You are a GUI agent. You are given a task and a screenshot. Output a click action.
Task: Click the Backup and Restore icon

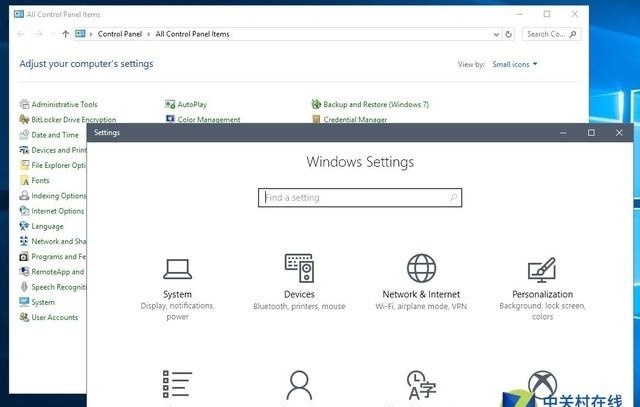(x=316, y=104)
